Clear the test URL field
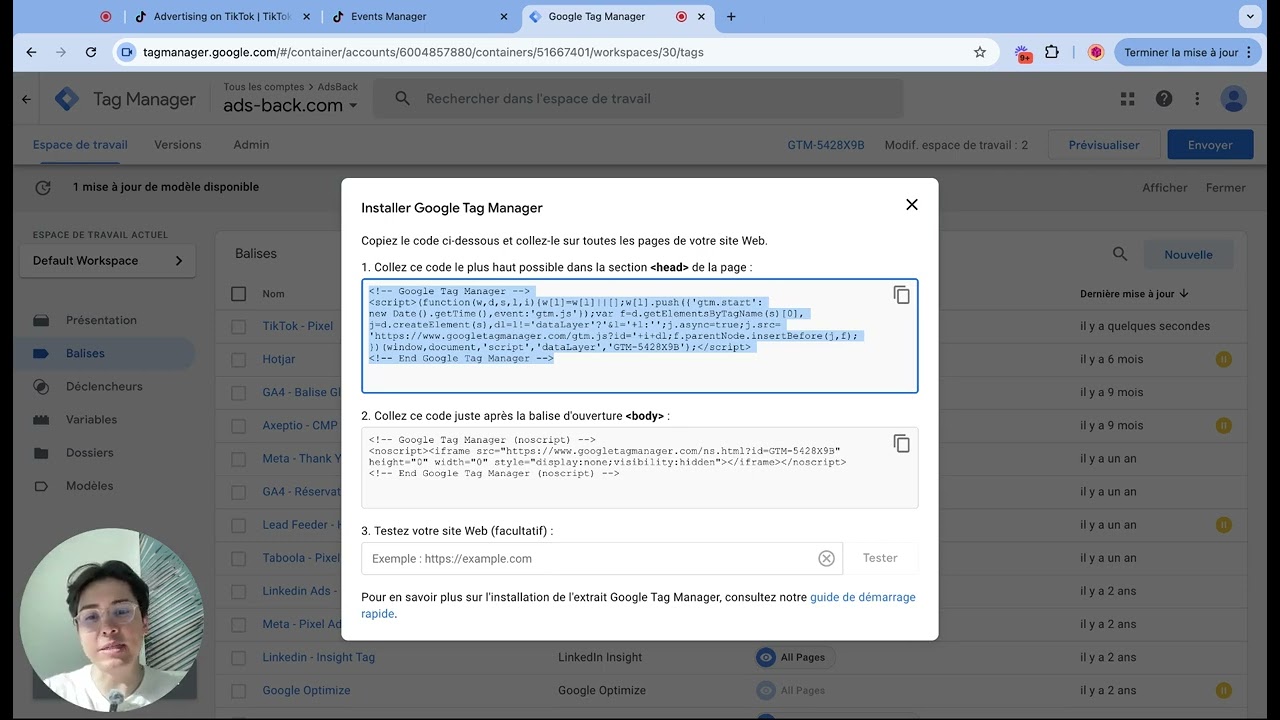Viewport: 1280px width, 720px height. click(826, 558)
